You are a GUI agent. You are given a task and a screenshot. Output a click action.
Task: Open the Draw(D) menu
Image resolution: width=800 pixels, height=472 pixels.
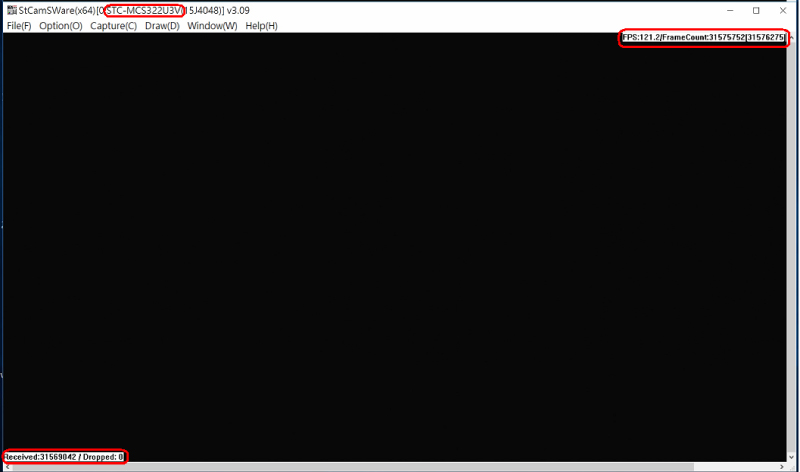(x=162, y=26)
